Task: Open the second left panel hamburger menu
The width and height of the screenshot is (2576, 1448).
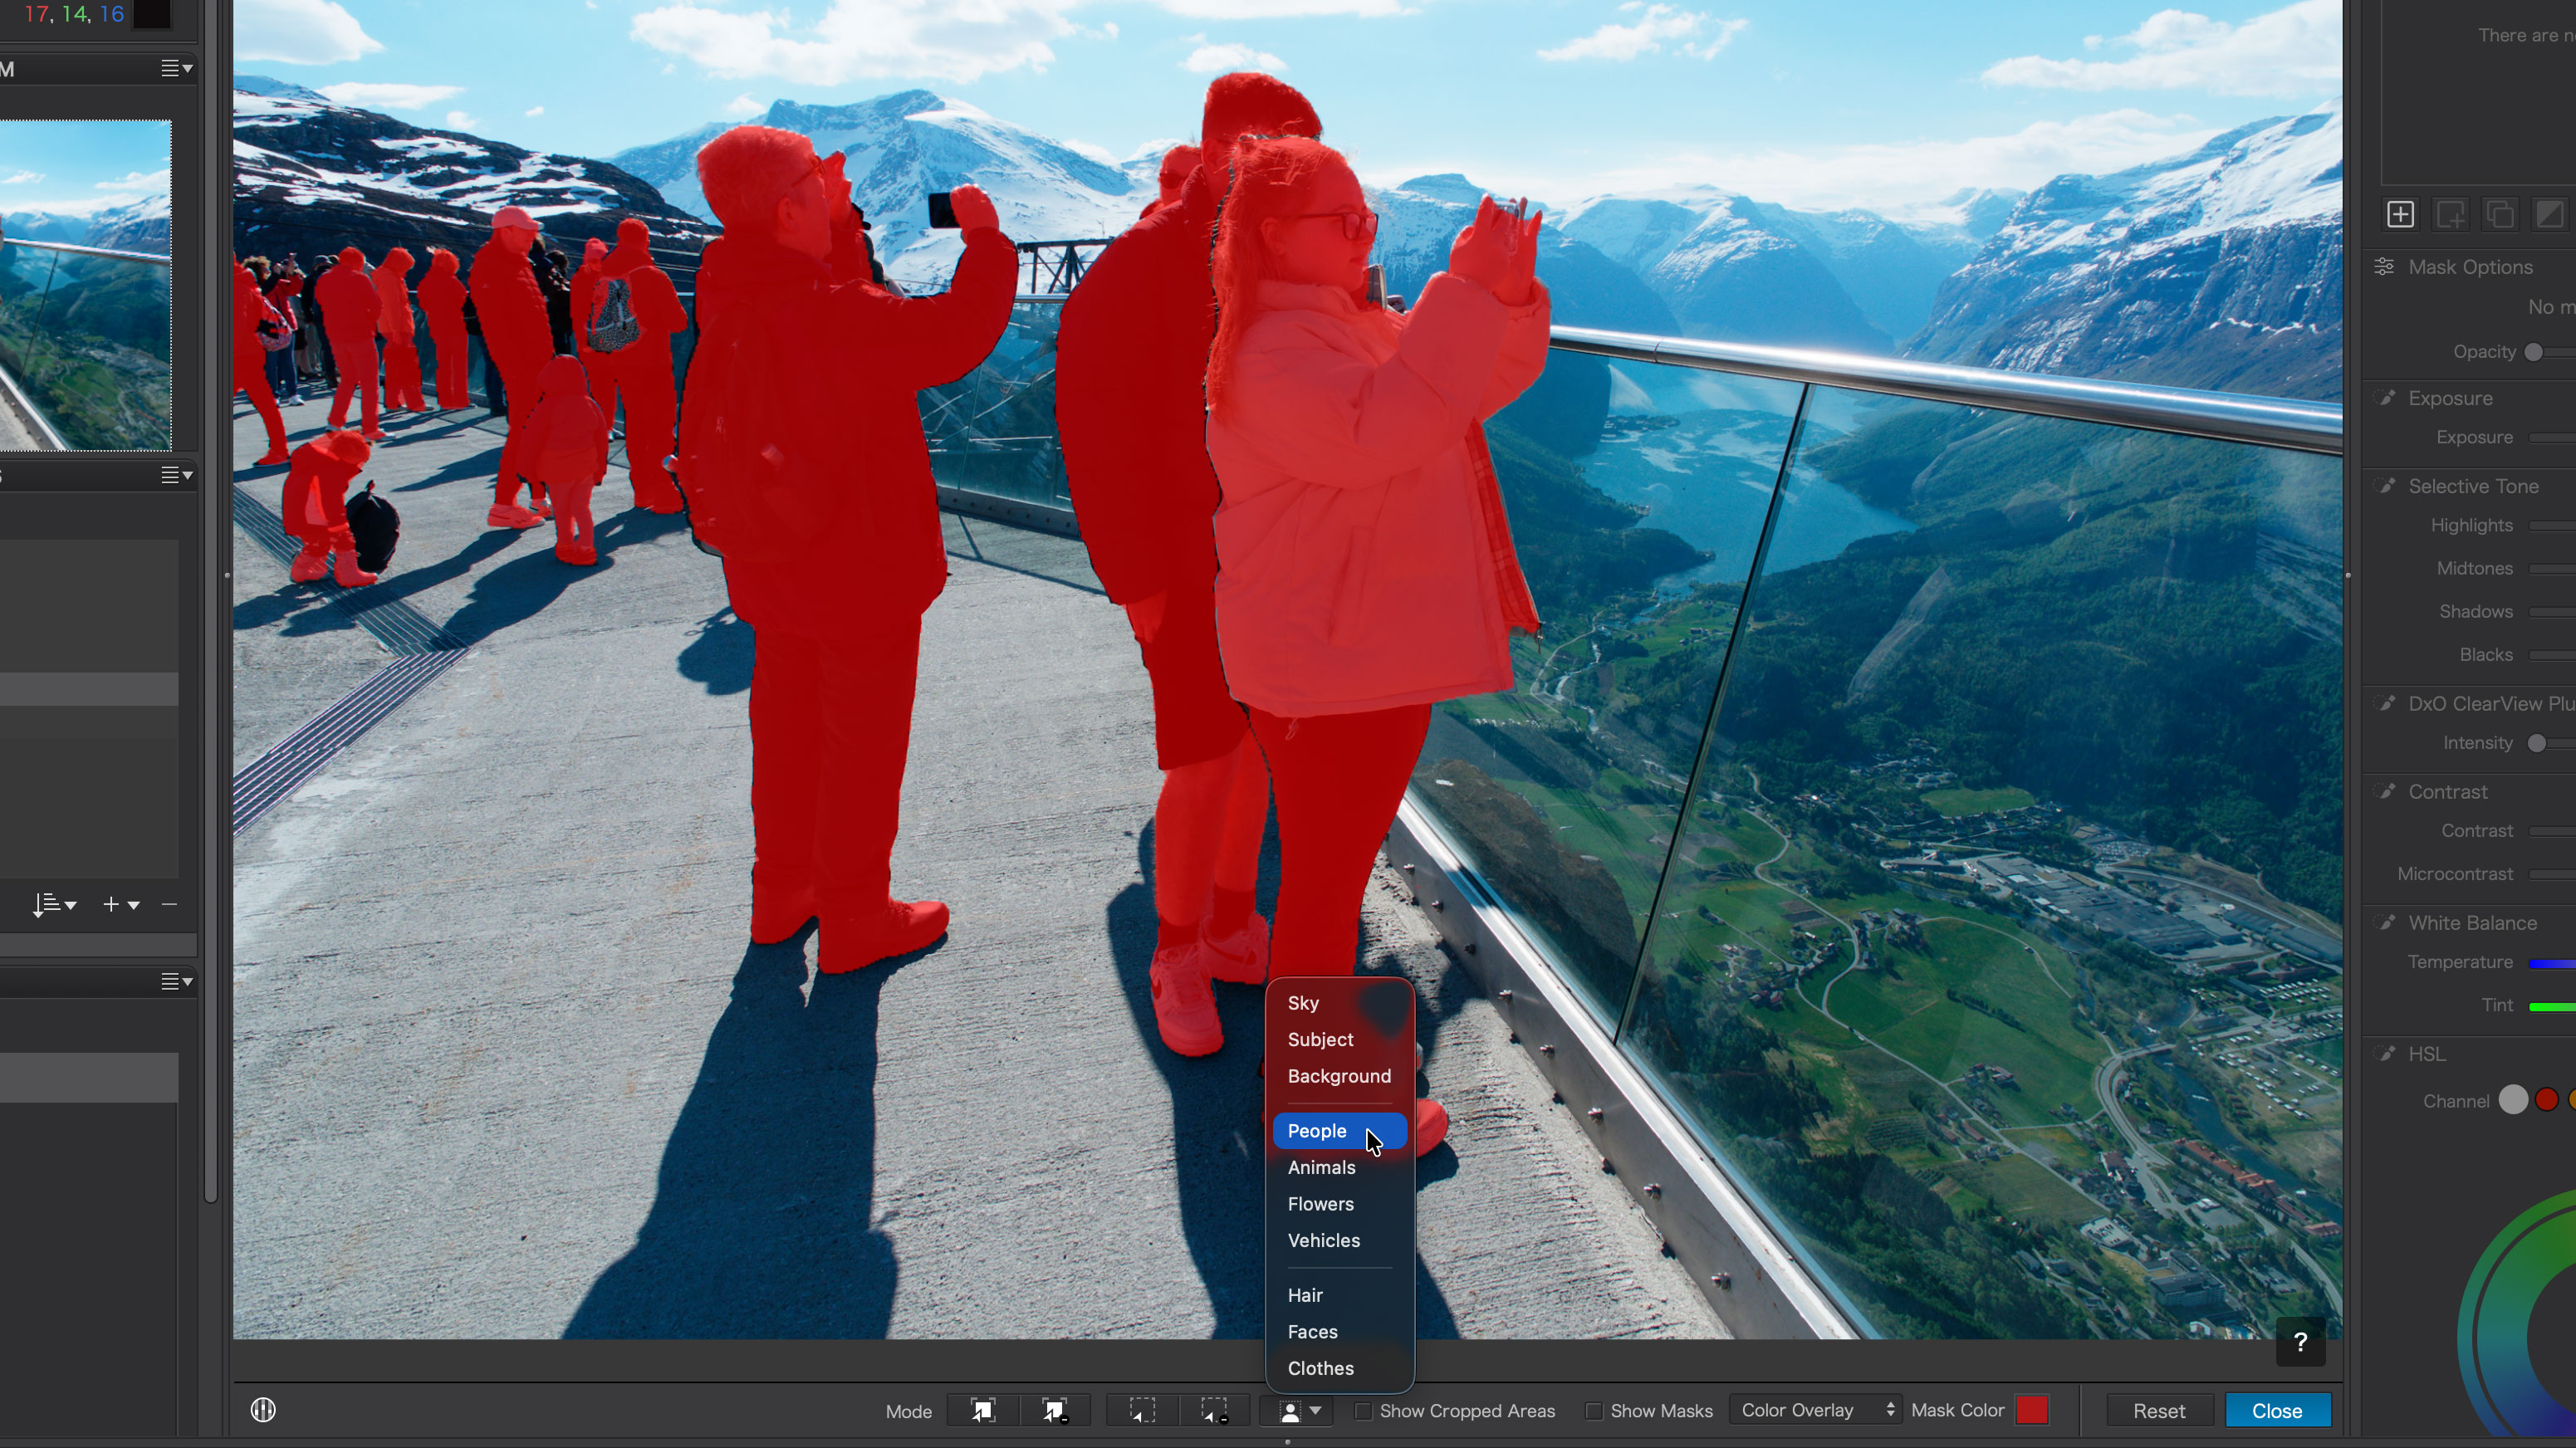Action: 177,475
